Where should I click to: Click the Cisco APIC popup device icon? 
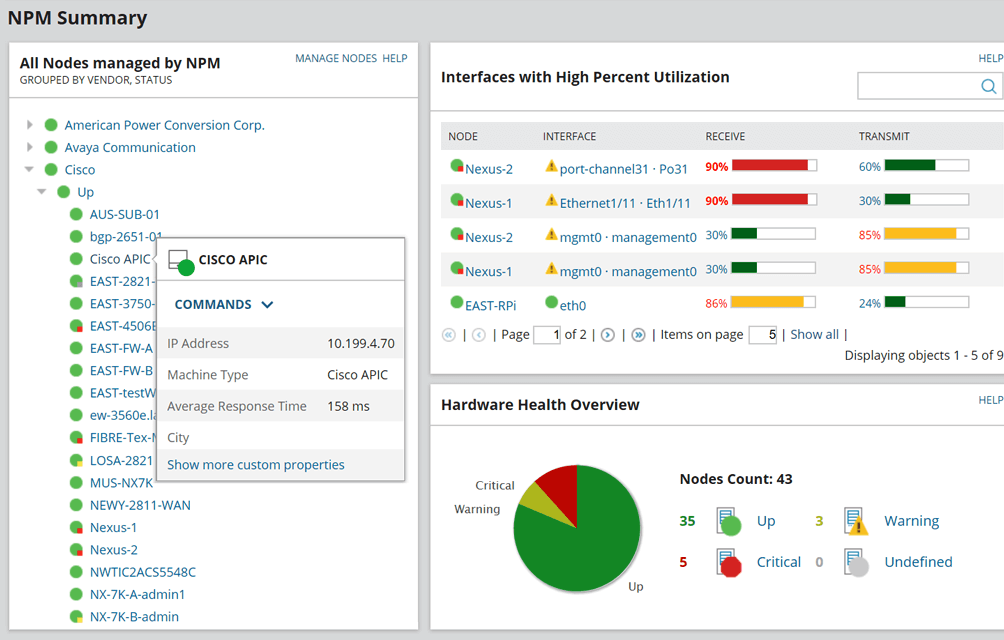pyautogui.click(x=180, y=261)
